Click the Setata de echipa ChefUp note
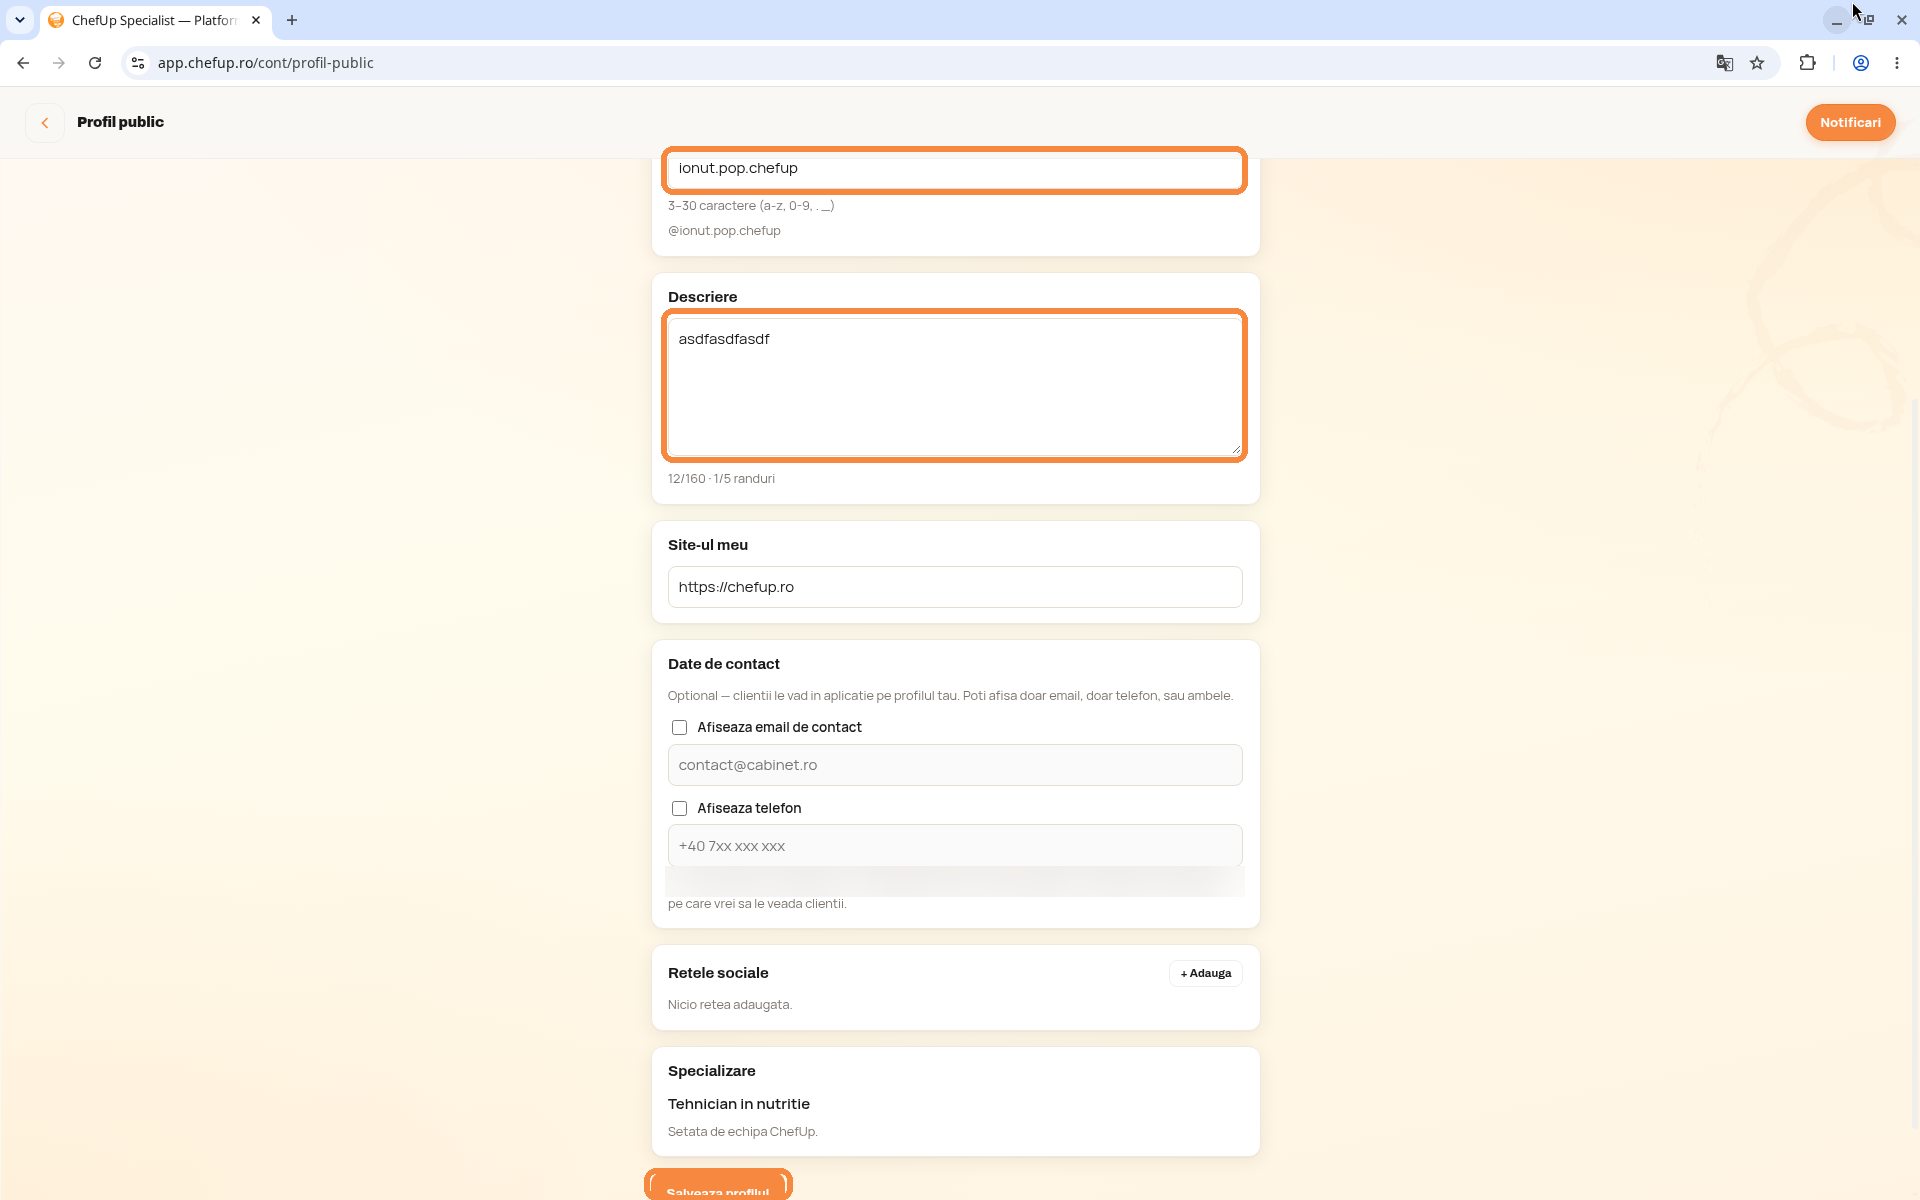The image size is (1920, 1200). click(743, 1132)
